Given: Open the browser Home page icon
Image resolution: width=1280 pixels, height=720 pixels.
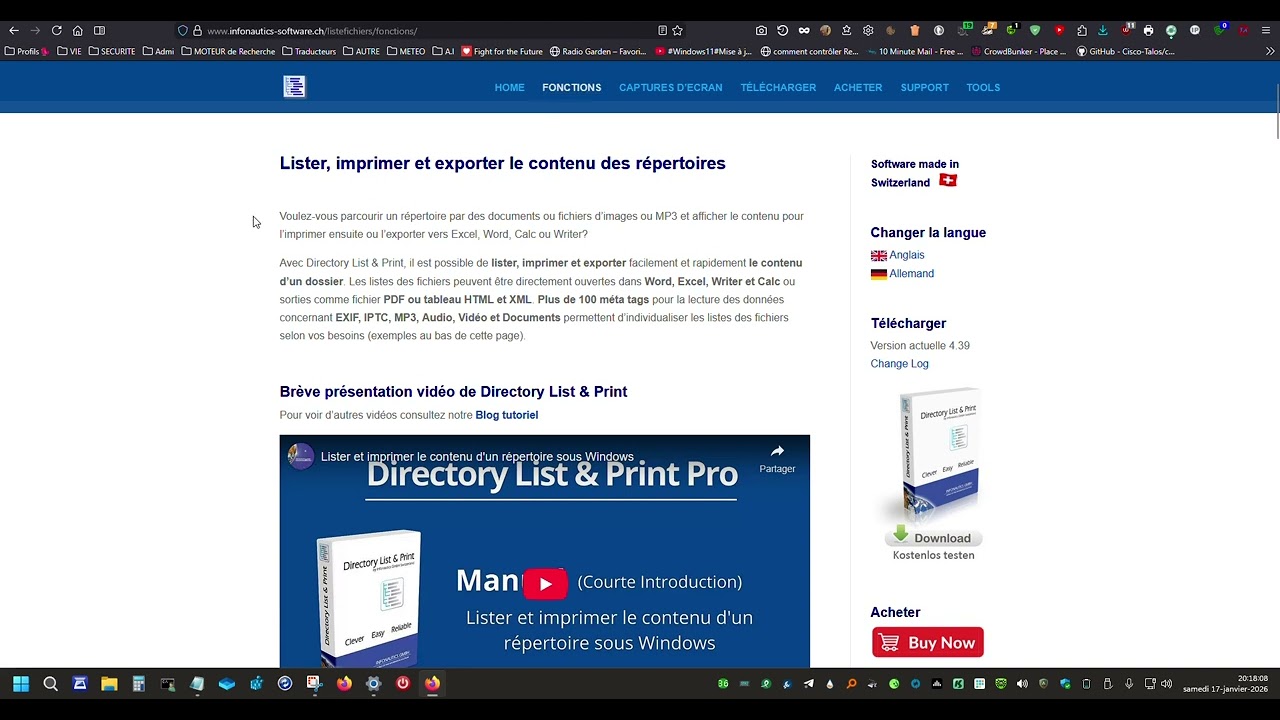Looking at the screenshot, I should point(77,31).
